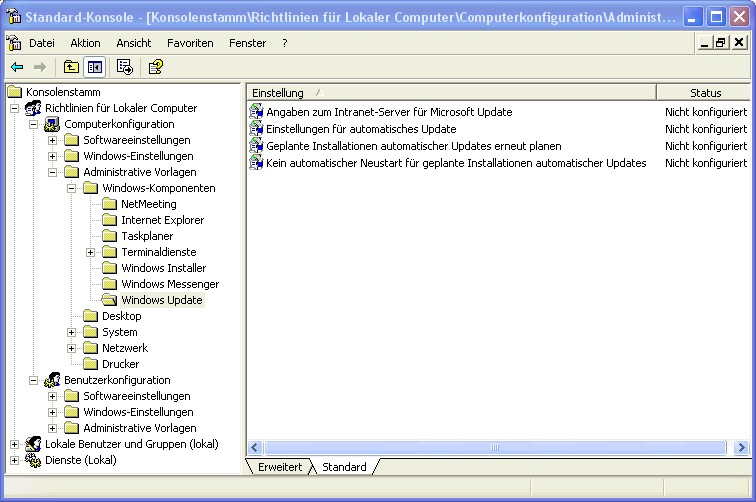Select Administrative Vorlagen under Benutzerkonfiguration

(140, 428)
